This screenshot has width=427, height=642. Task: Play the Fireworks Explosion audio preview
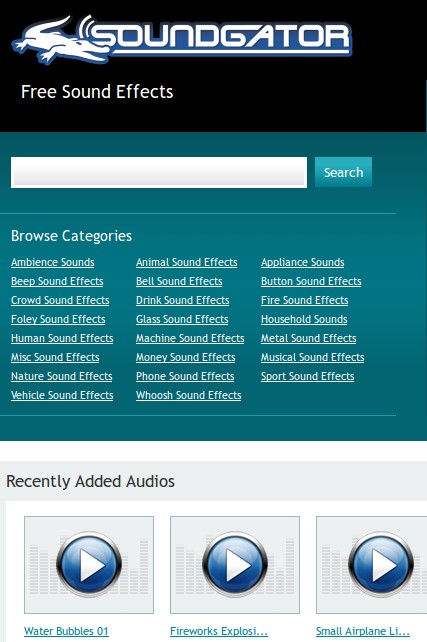(x=235, y=565)
